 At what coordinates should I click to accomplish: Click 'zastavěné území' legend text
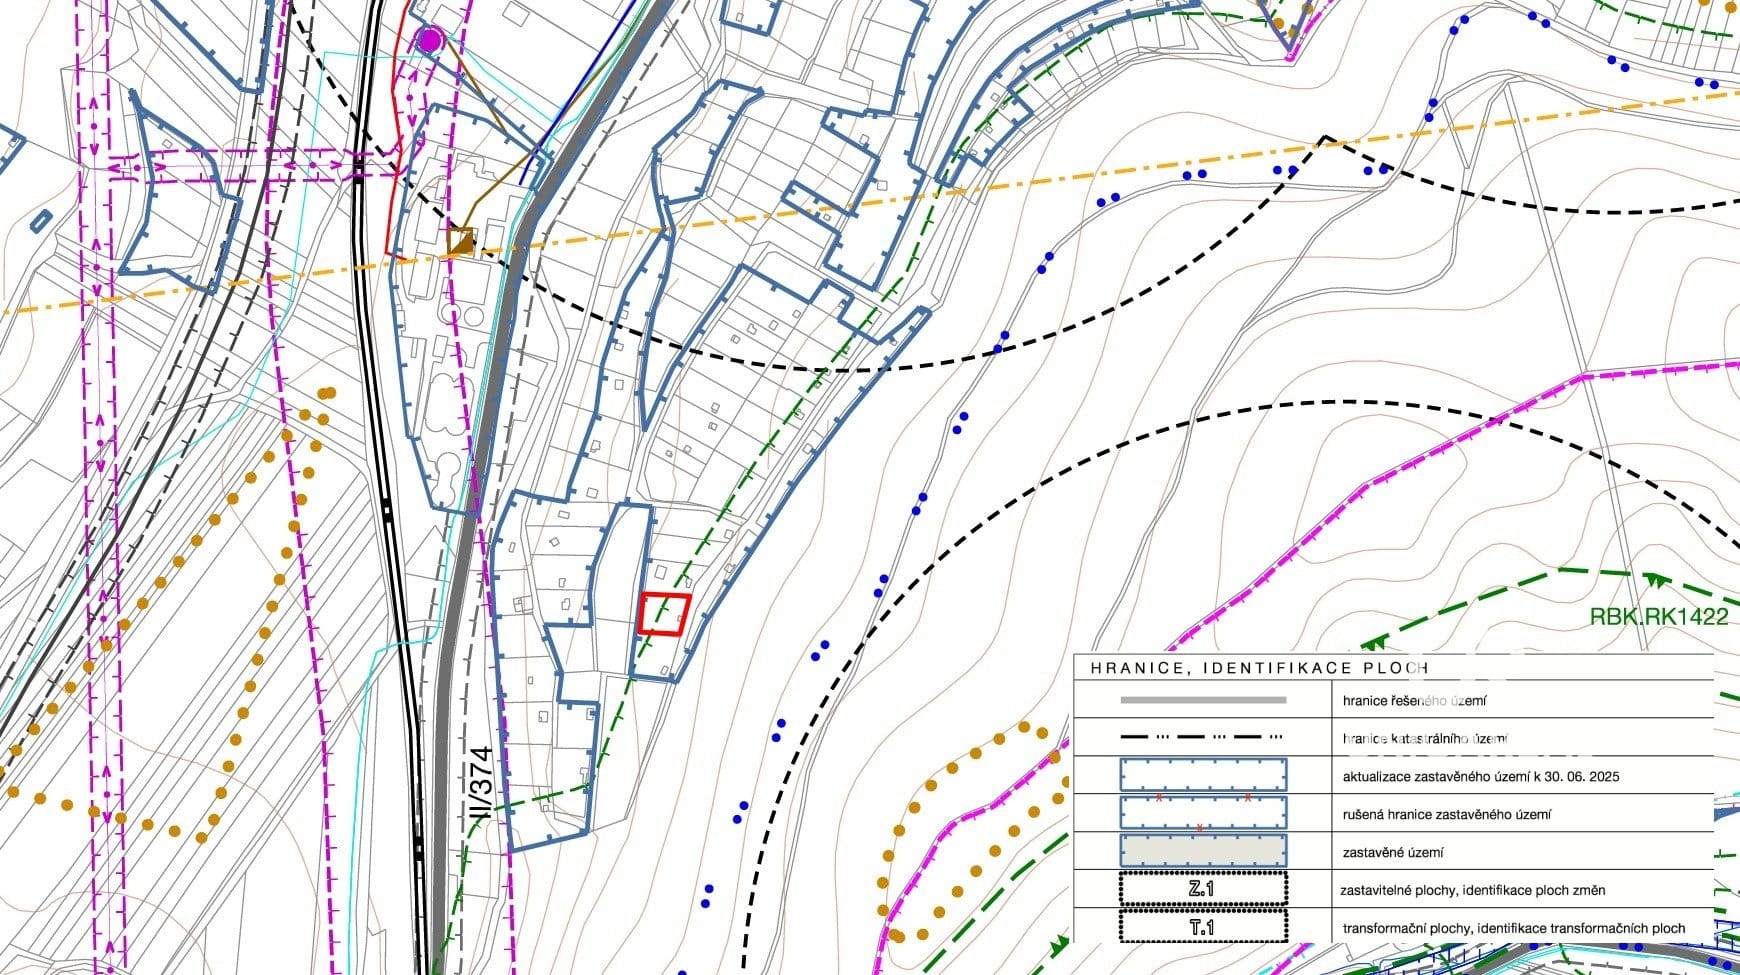(1393, 852)
